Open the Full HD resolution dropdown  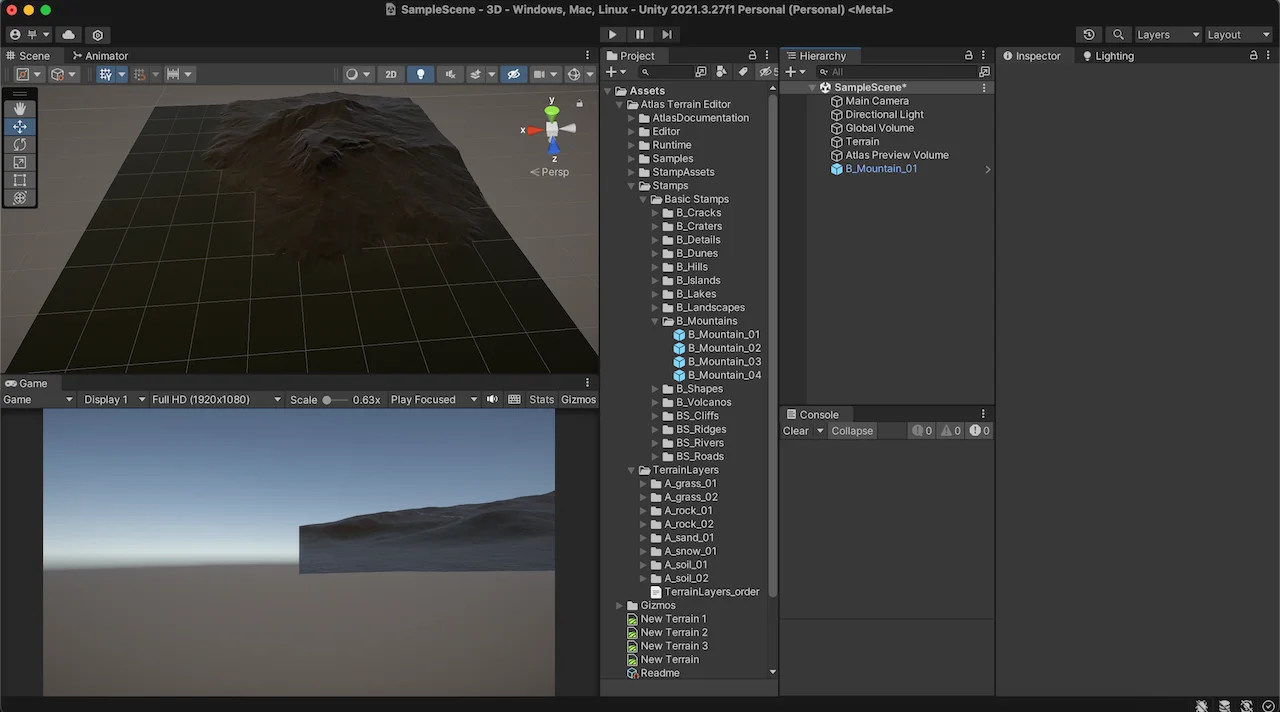click(x=217, y=400)
